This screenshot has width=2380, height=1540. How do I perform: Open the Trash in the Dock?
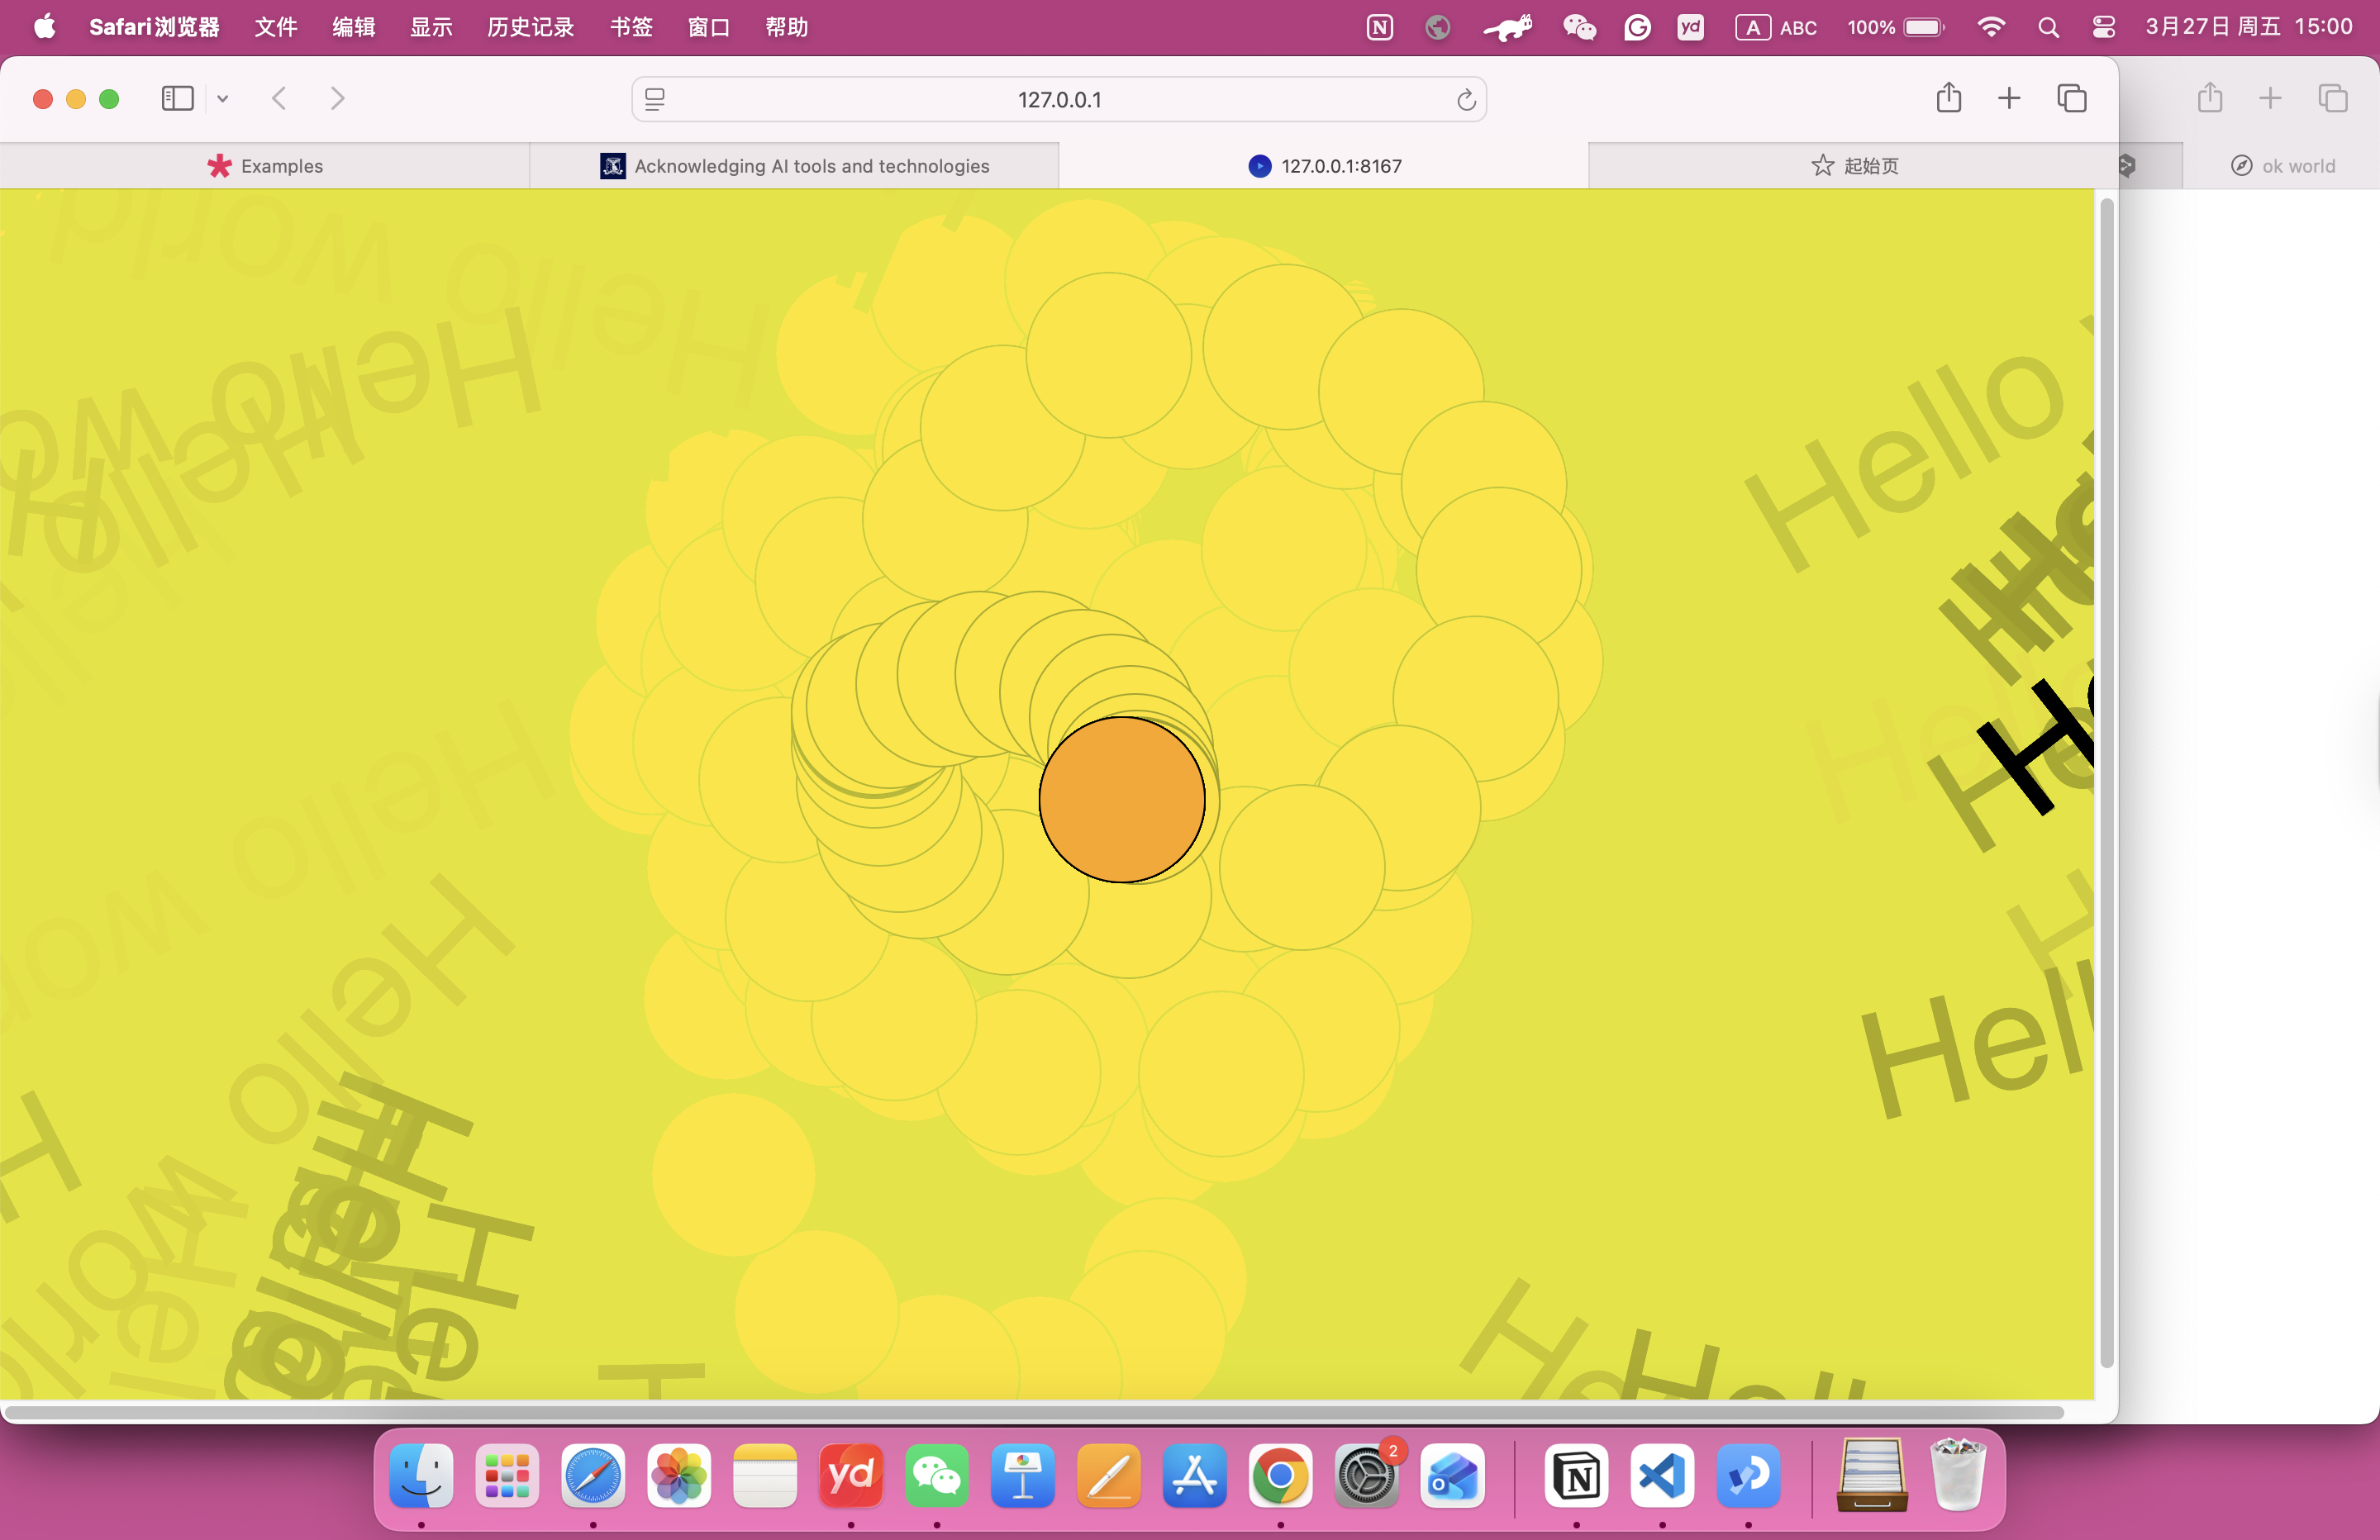point(1958,1475)
